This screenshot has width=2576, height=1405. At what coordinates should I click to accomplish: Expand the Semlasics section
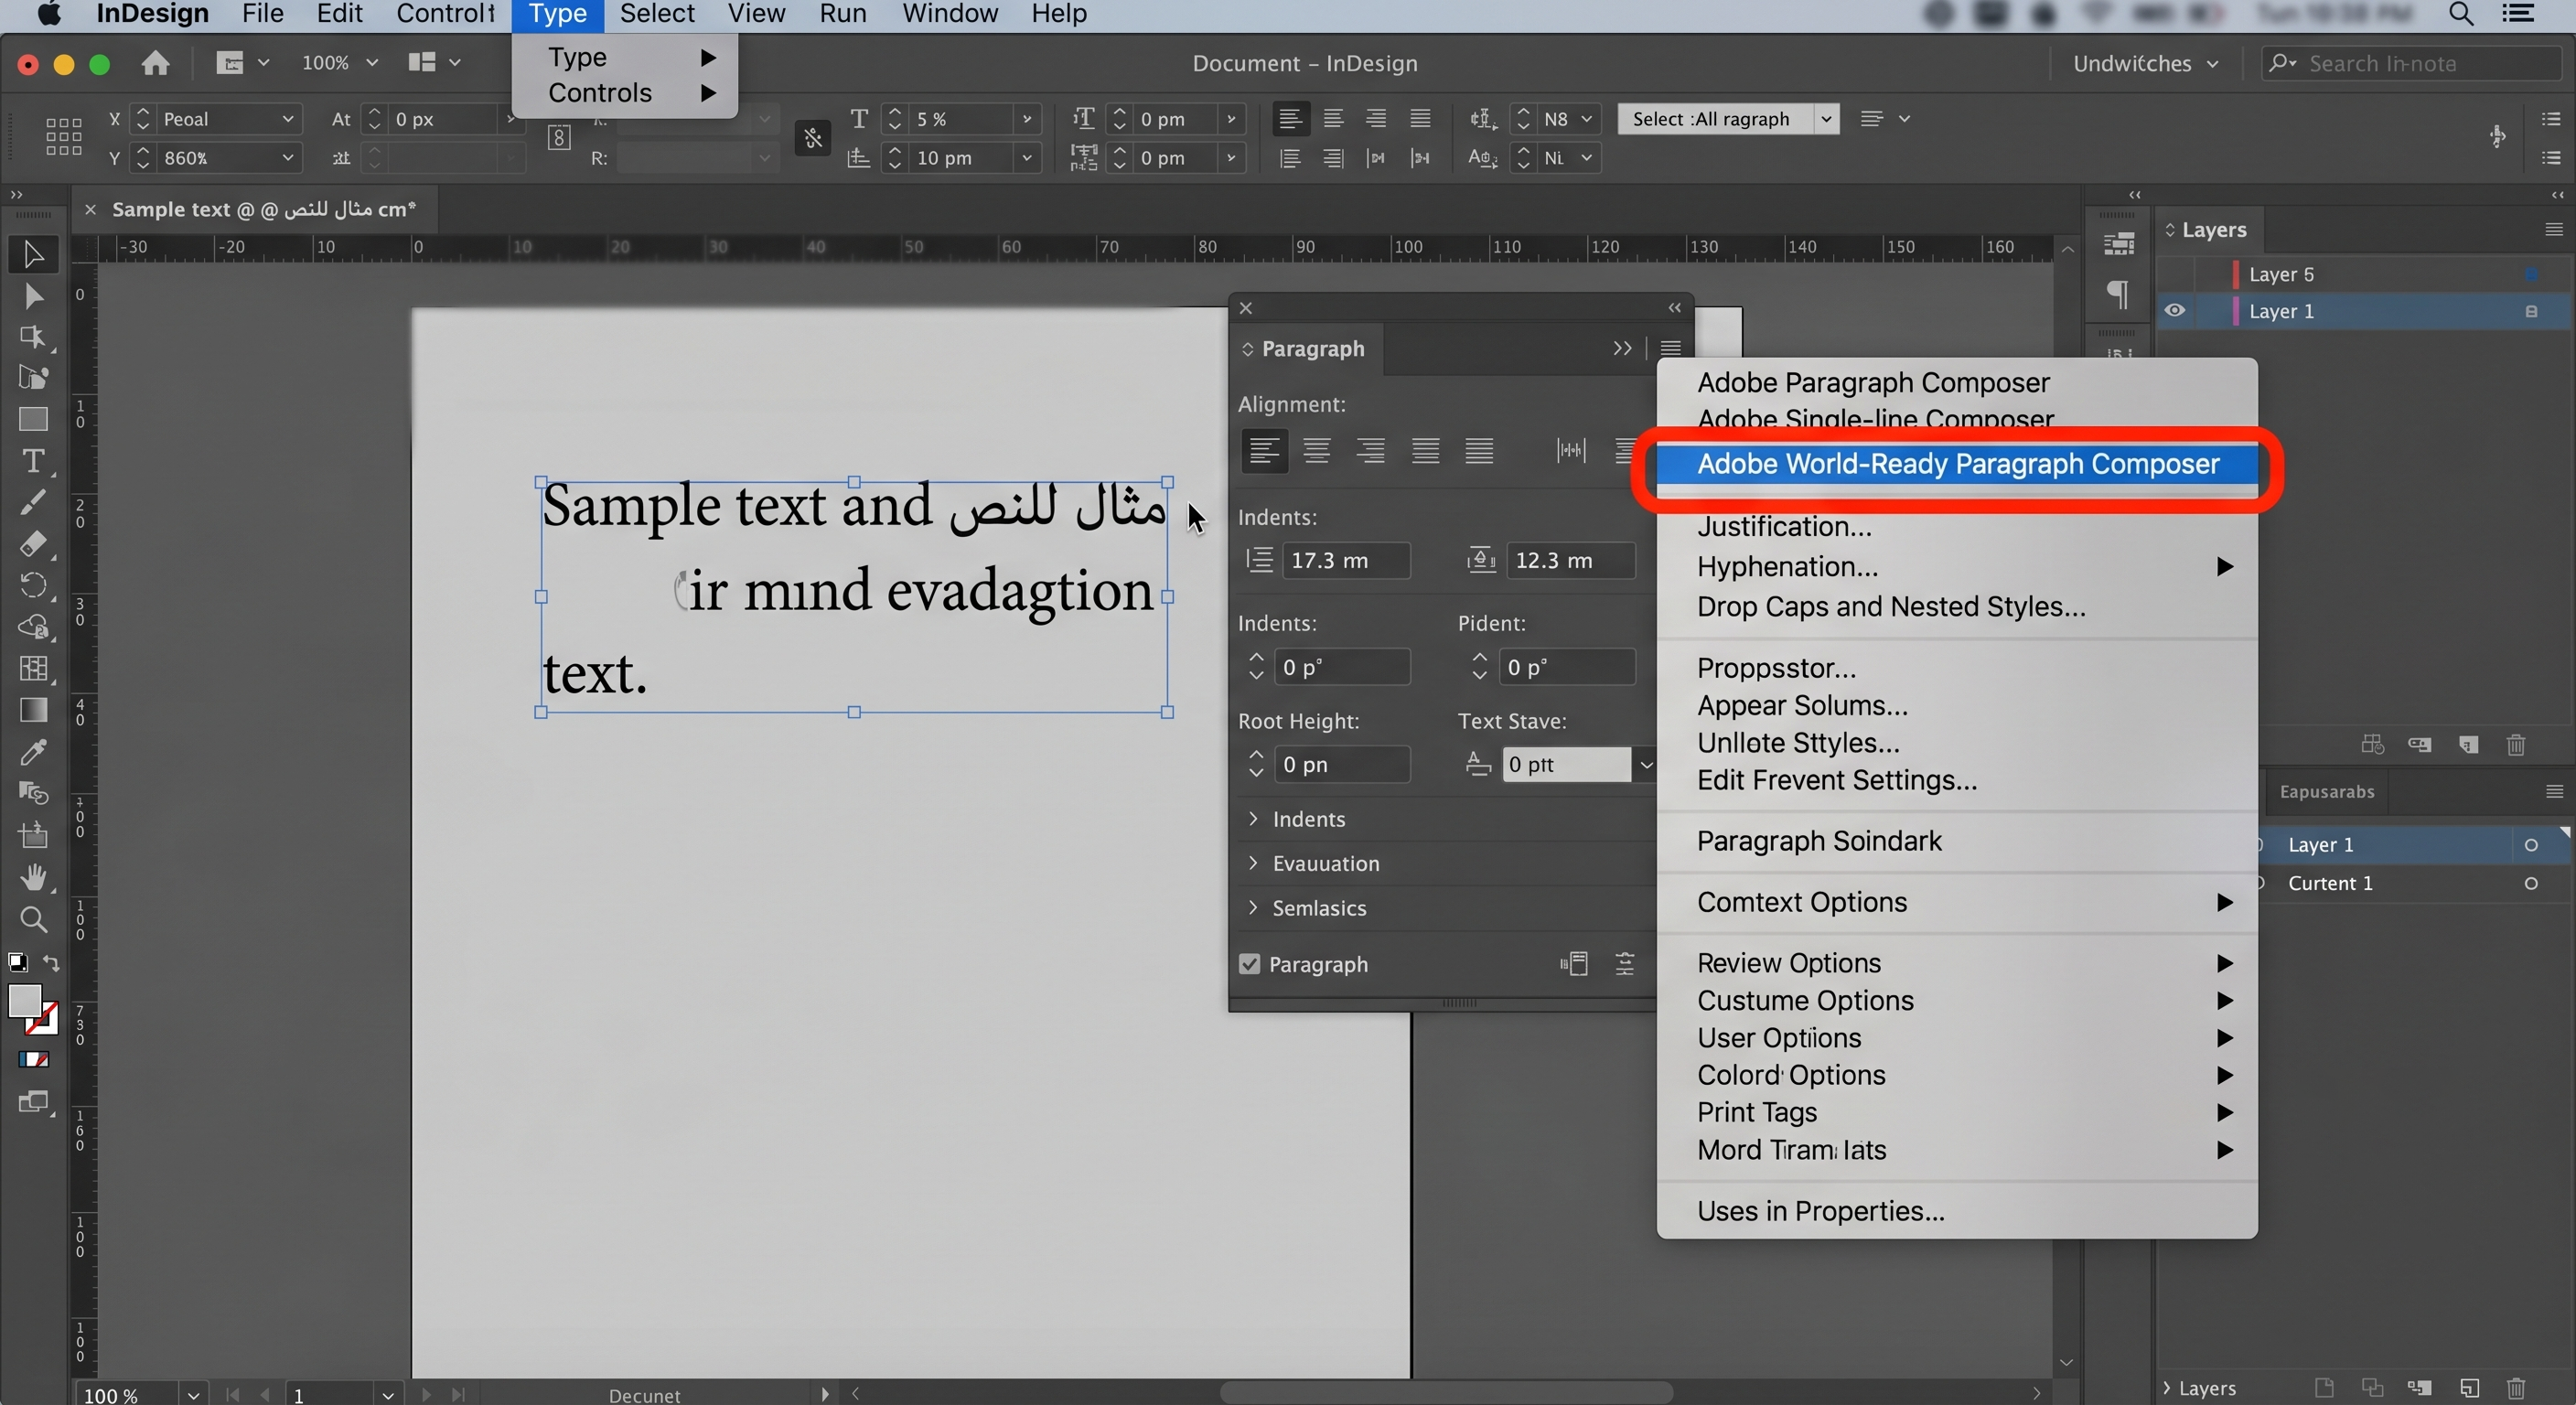coord(1253,908)
